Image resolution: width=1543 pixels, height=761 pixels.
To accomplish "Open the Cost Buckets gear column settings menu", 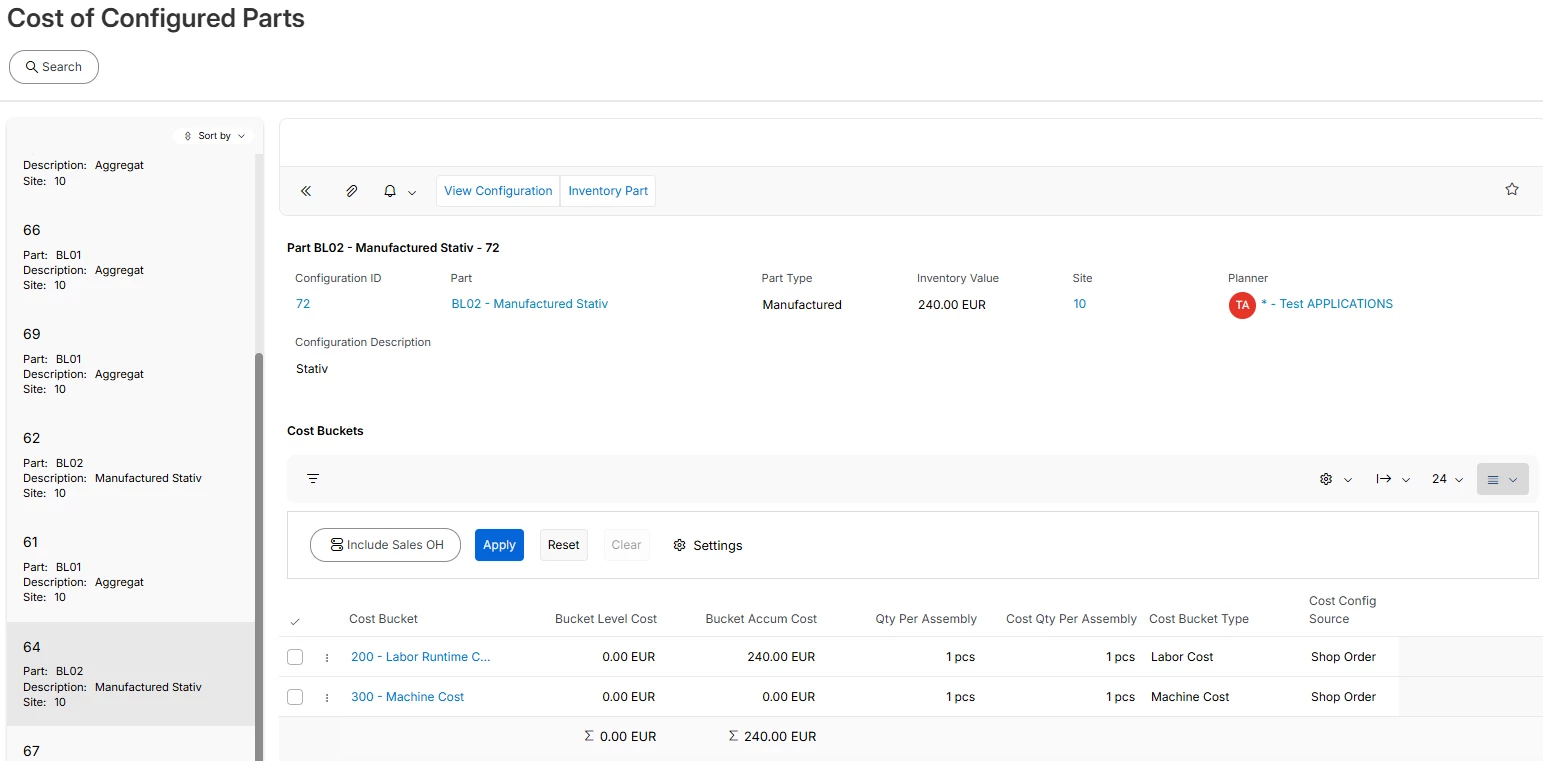I will [1335, 479].
